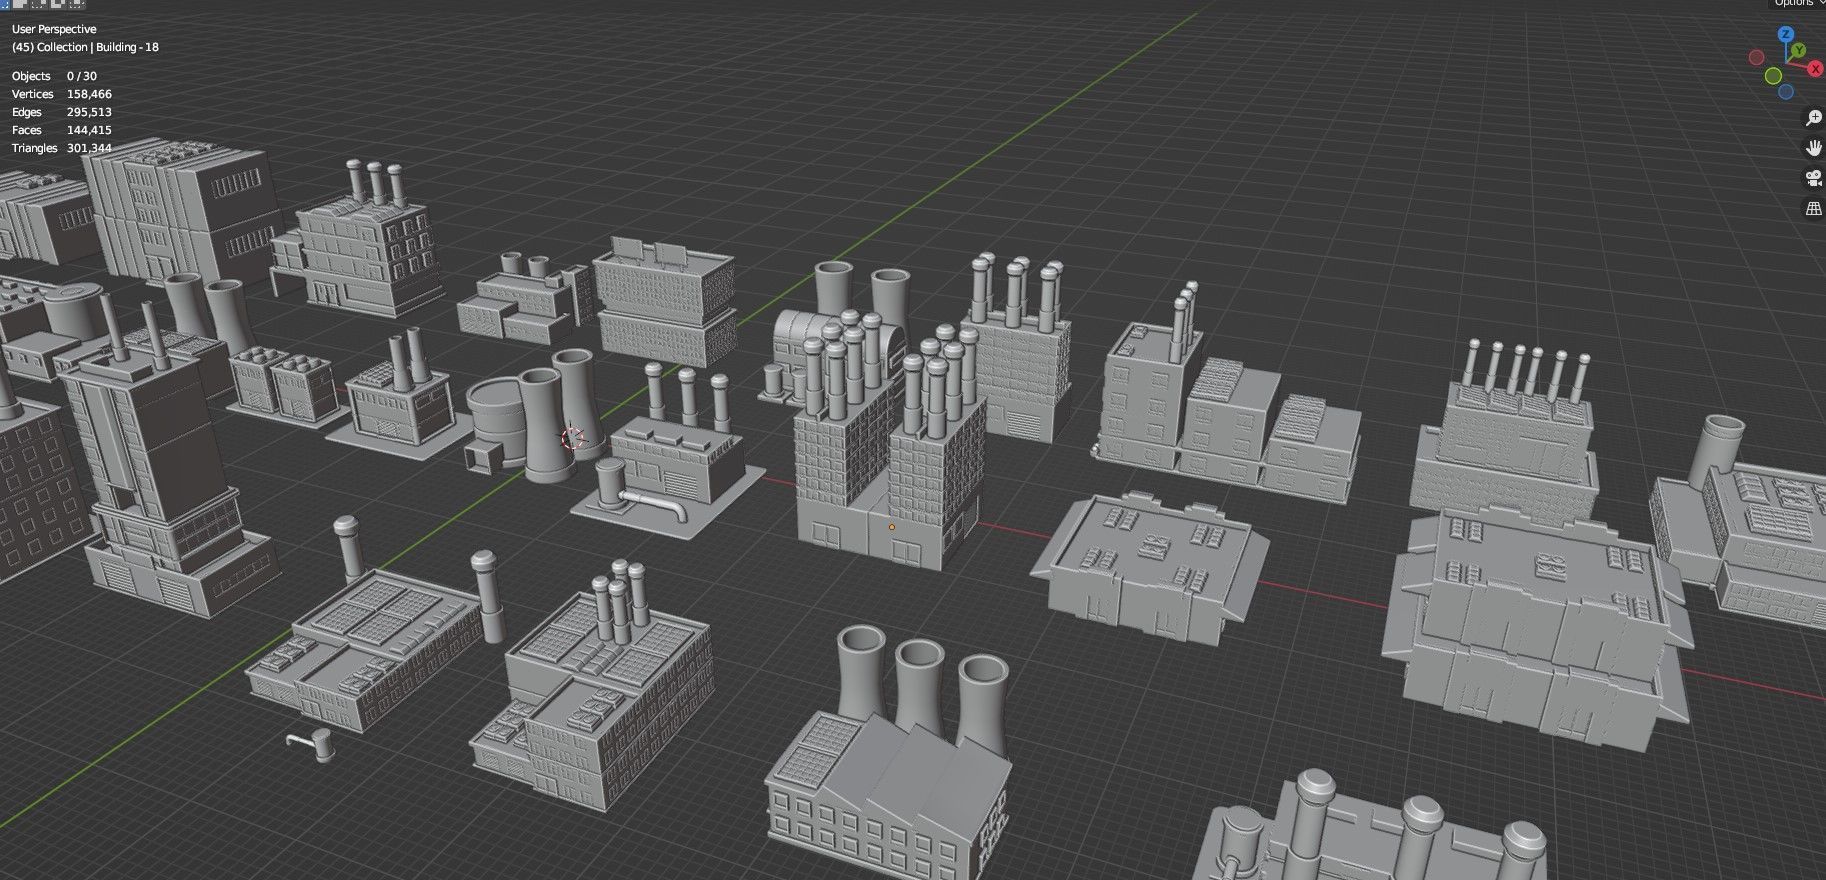
Task: Toggle camera view with the camera icon
Action: point(1813,179)
